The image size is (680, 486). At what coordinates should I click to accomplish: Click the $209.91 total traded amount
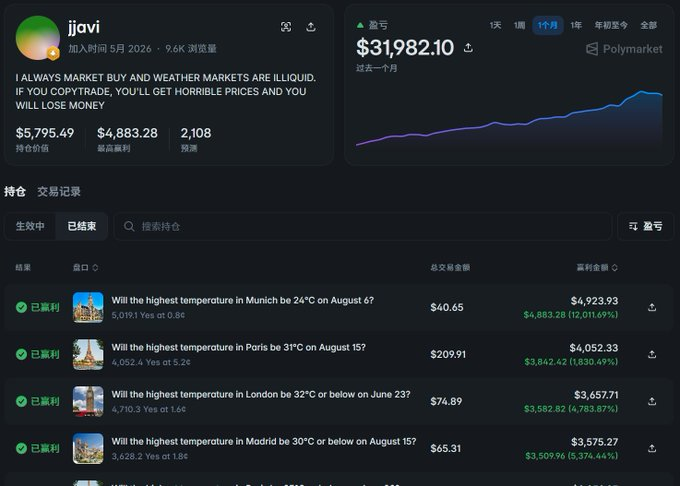click(448, 354)
